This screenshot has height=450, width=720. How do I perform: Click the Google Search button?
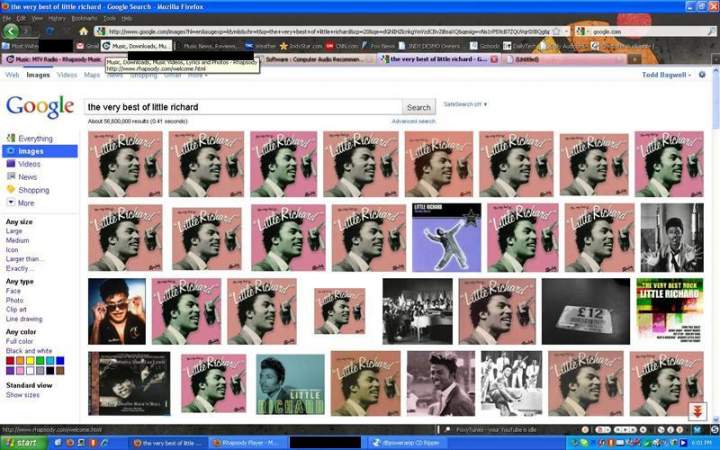pos(419,107)
